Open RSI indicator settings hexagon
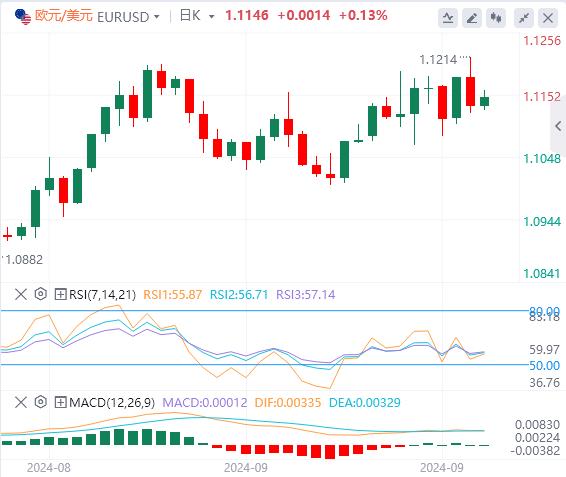566x477 pixels. [x=41, y=294]
